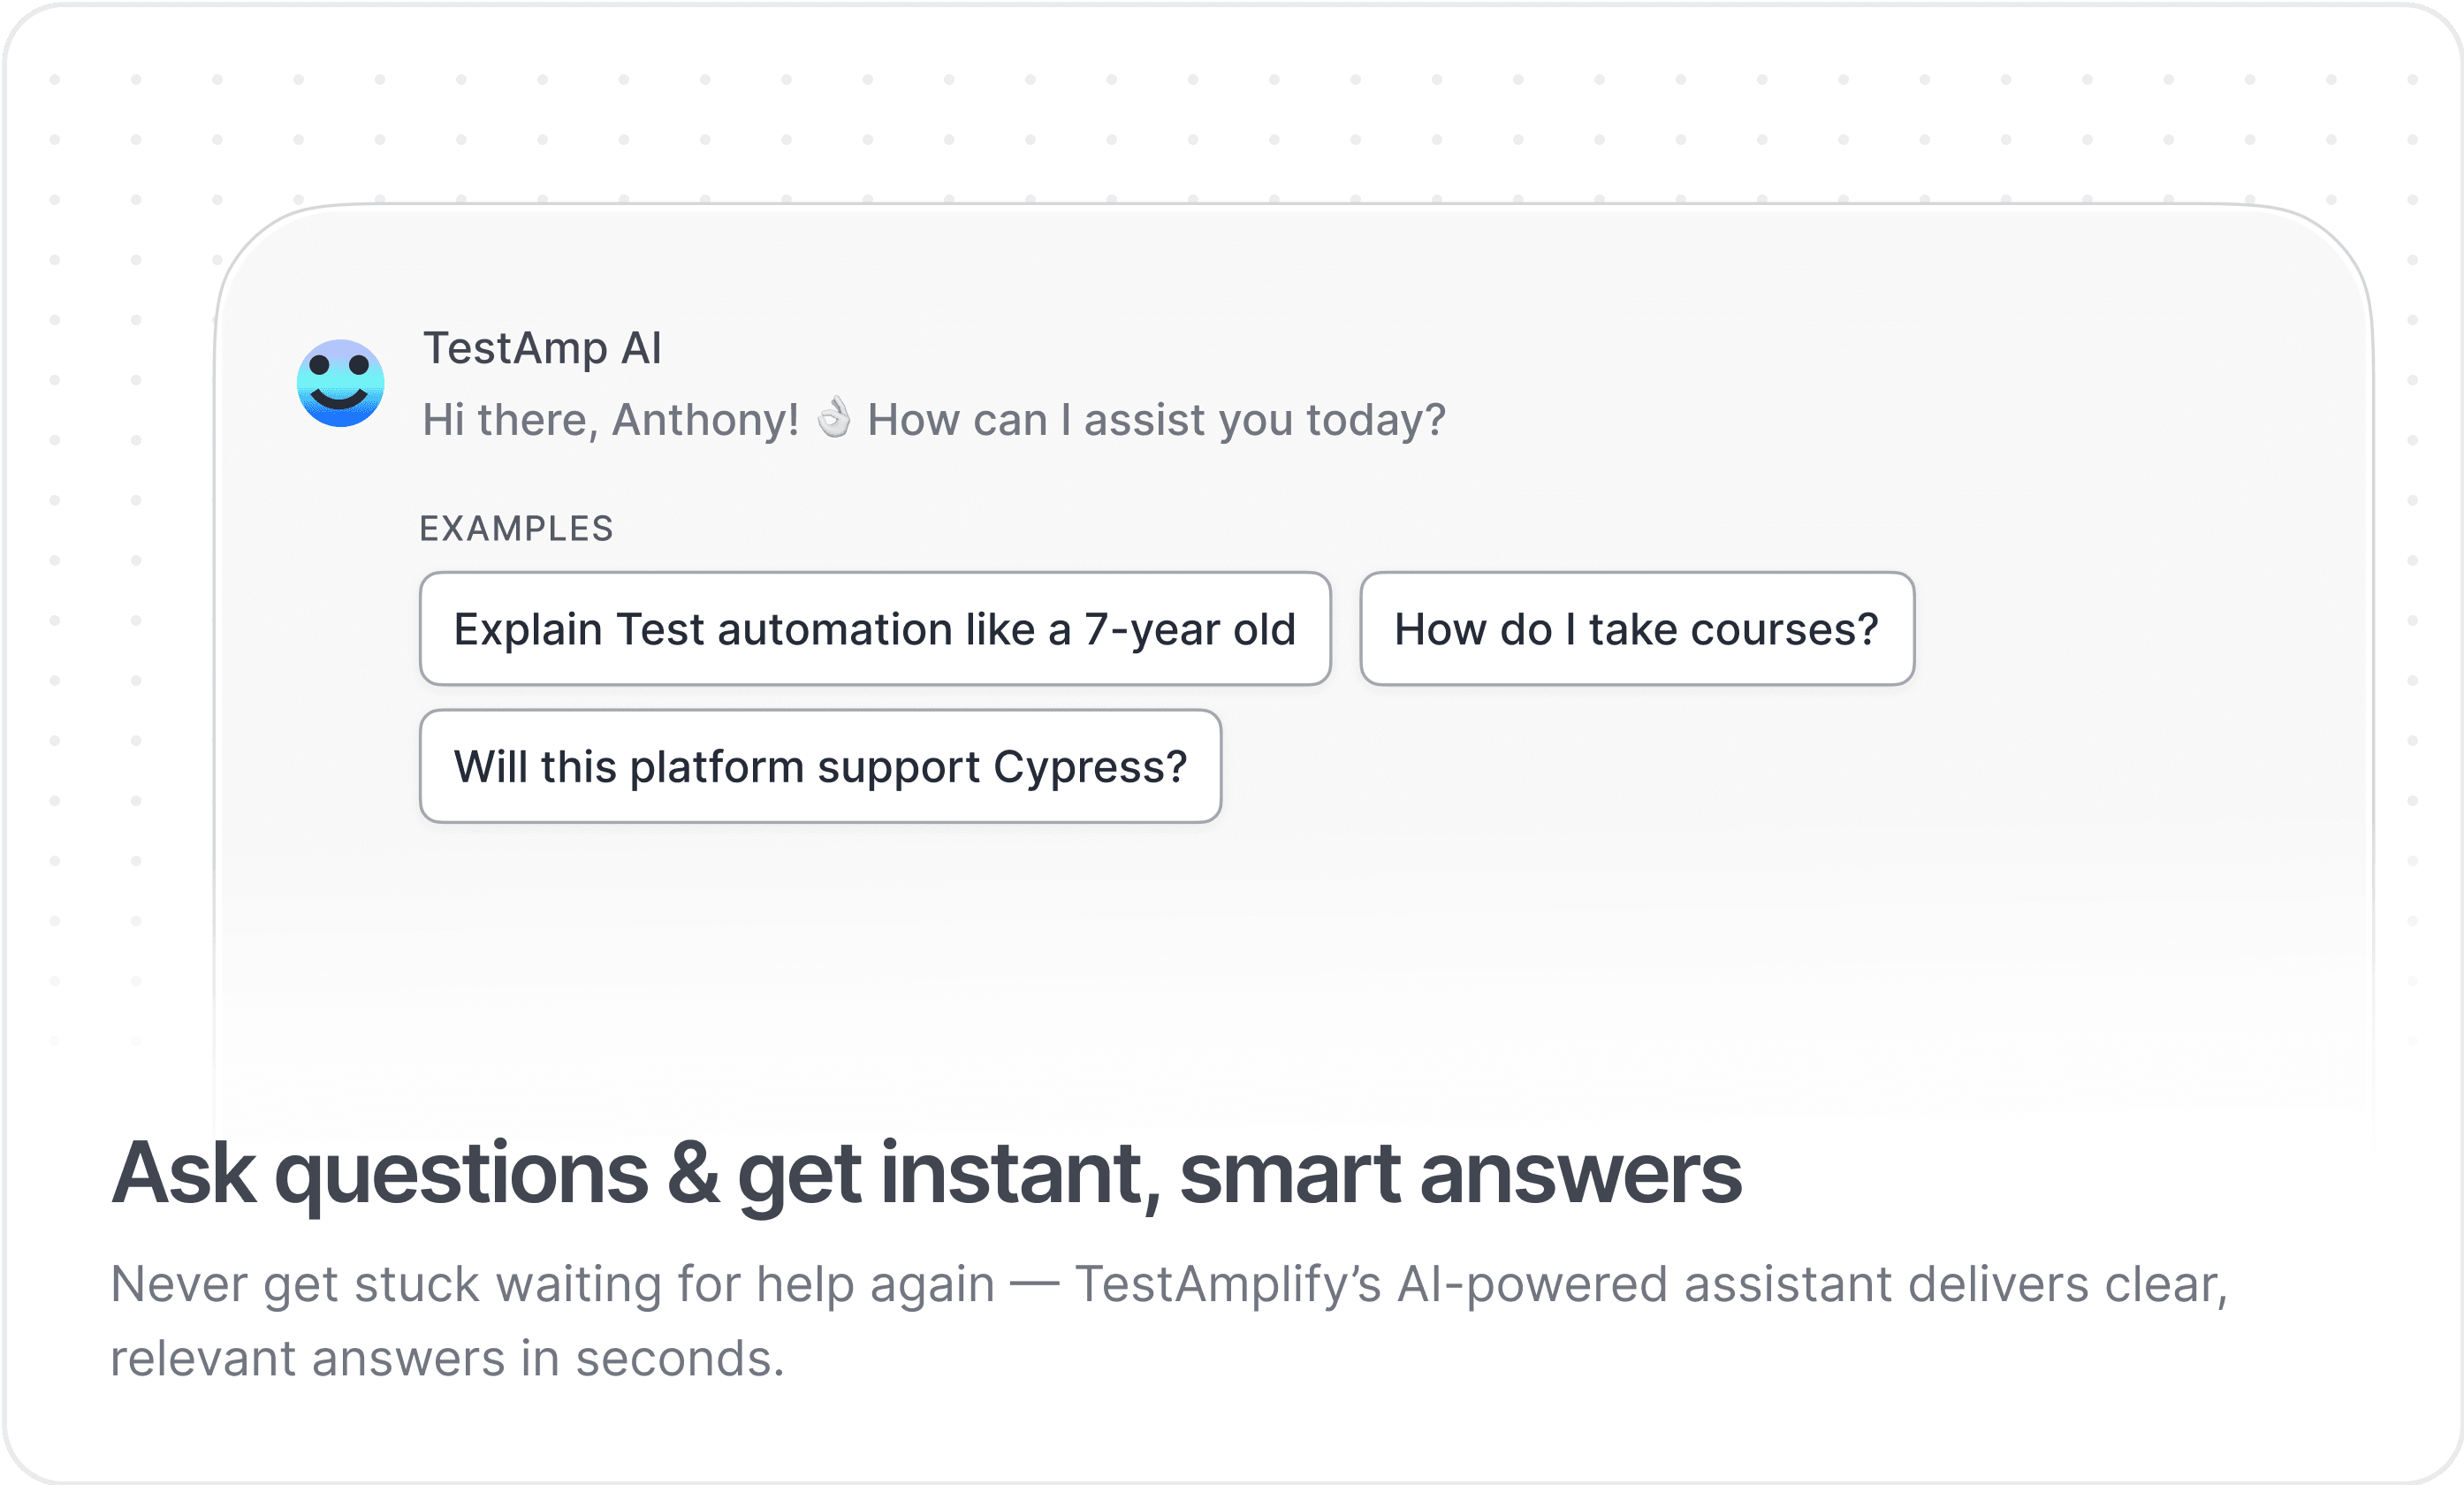The width and height of the screenshot is (2464, 1485).
Task: Click the TestAmp AI smiley avatar
Action: tap(340, 383)
